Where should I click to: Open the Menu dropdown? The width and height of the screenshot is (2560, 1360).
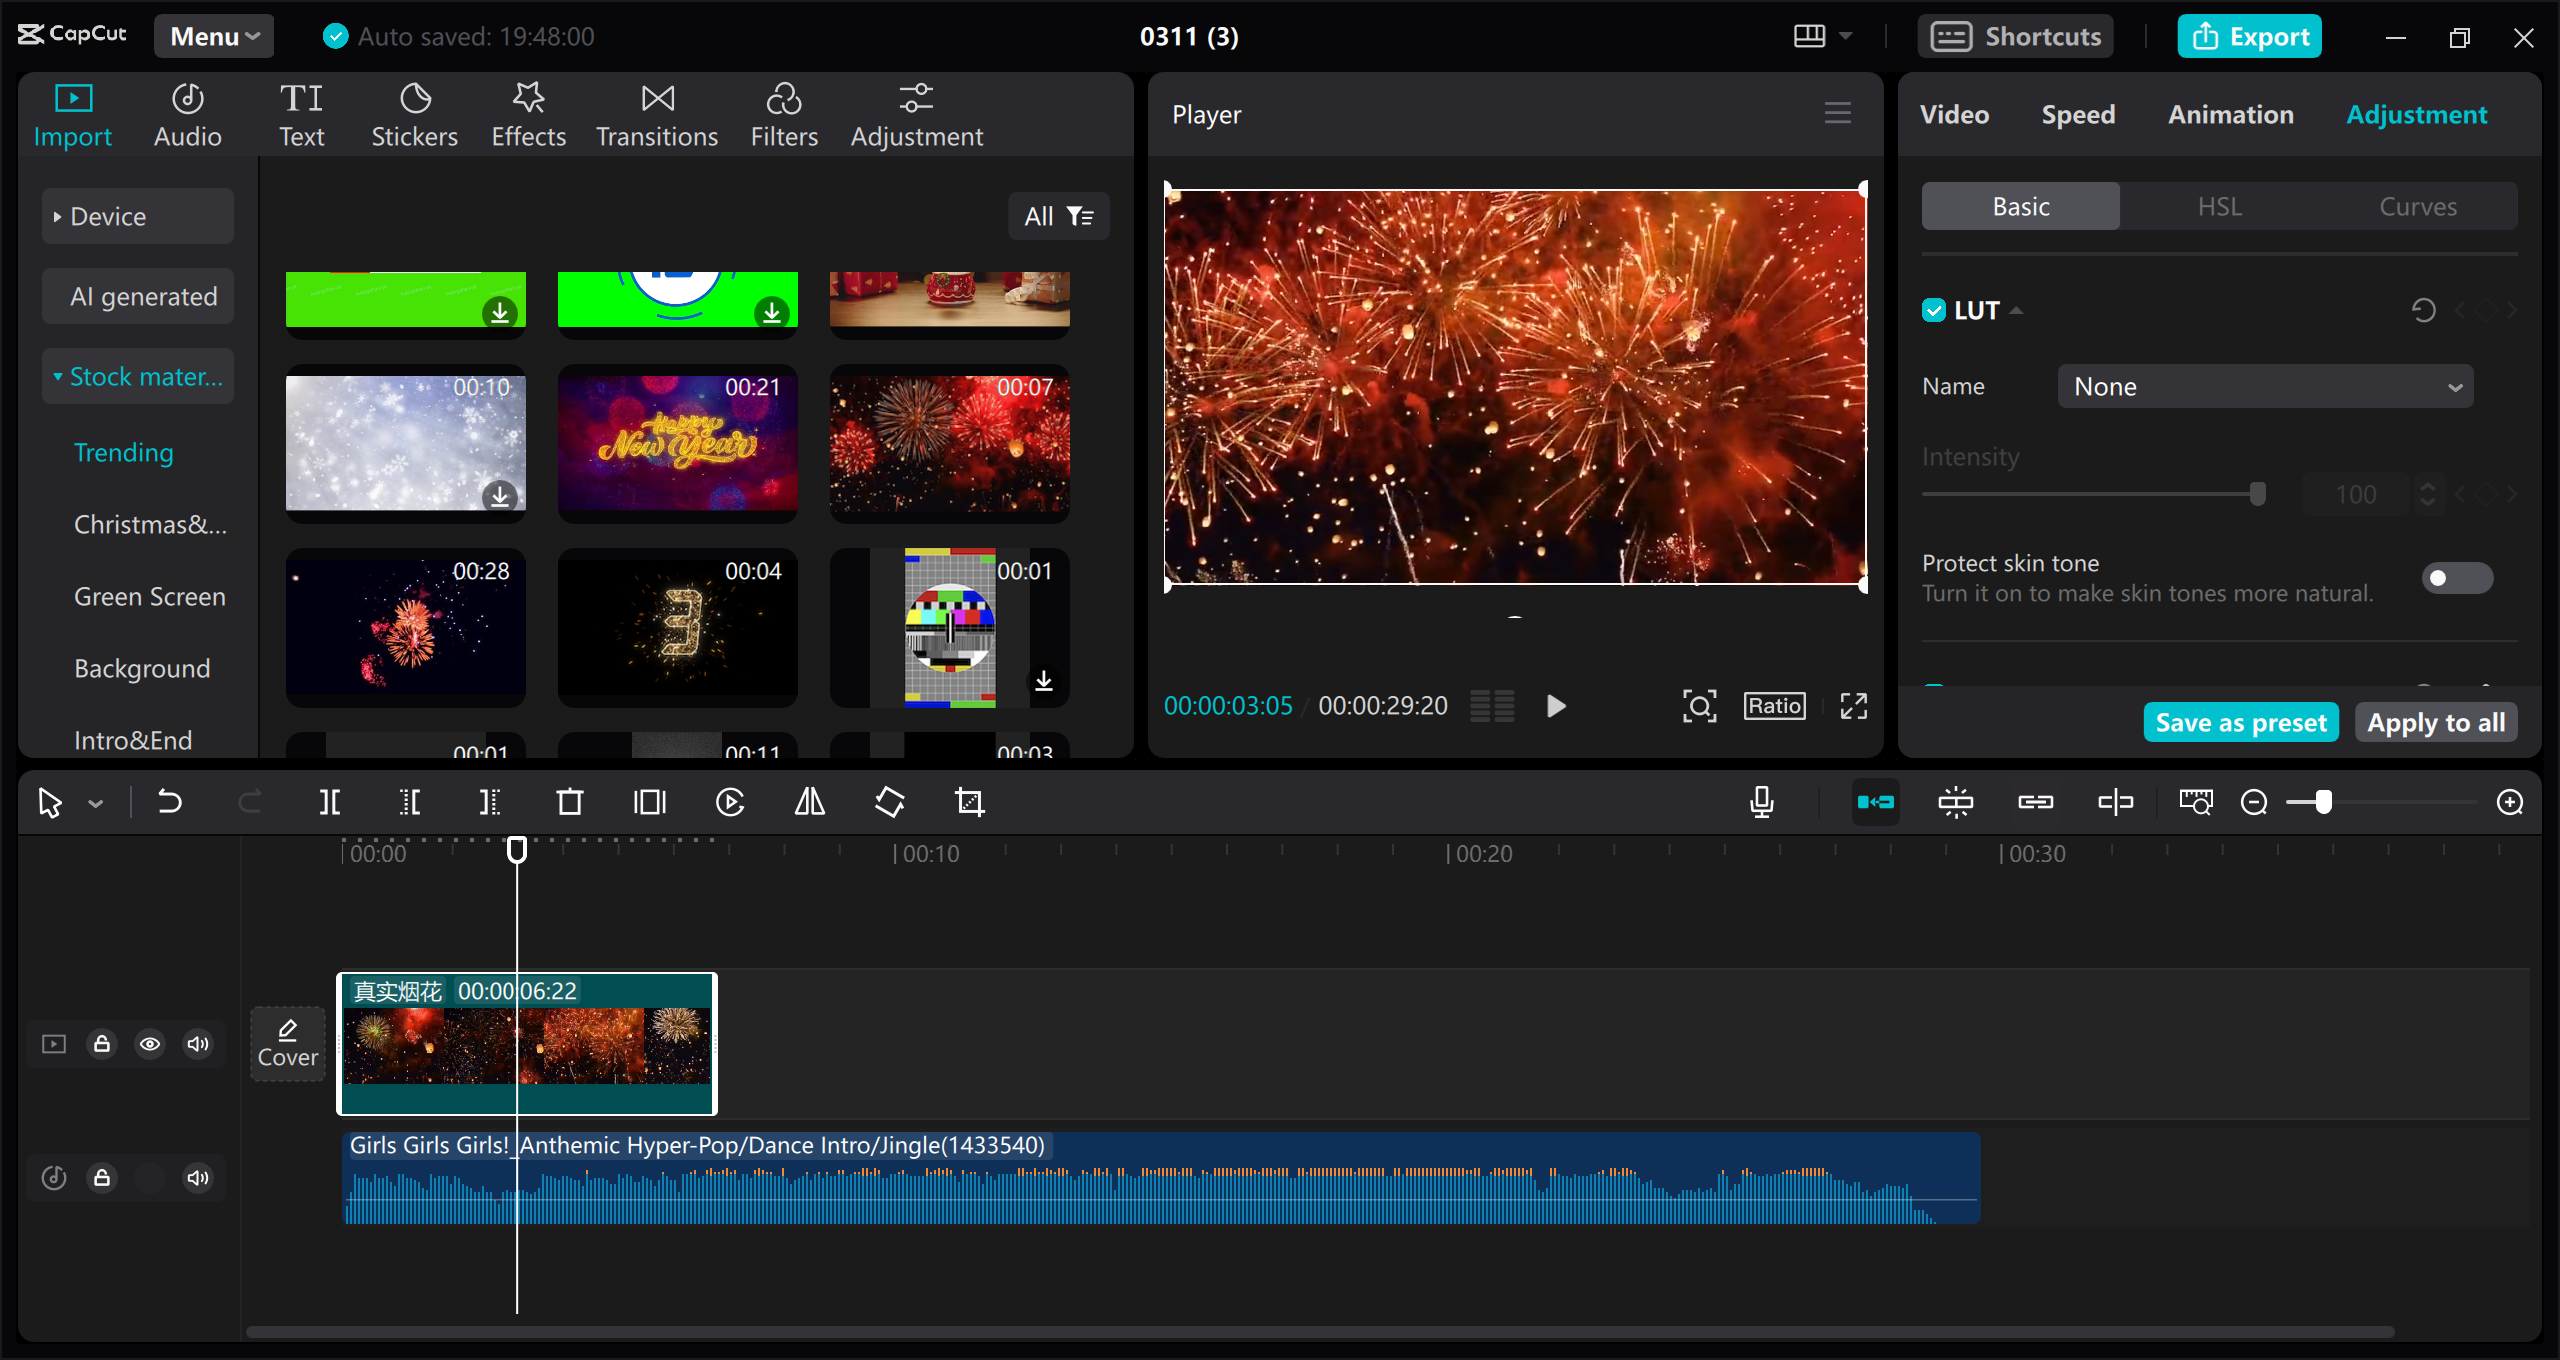pos(213,35)
